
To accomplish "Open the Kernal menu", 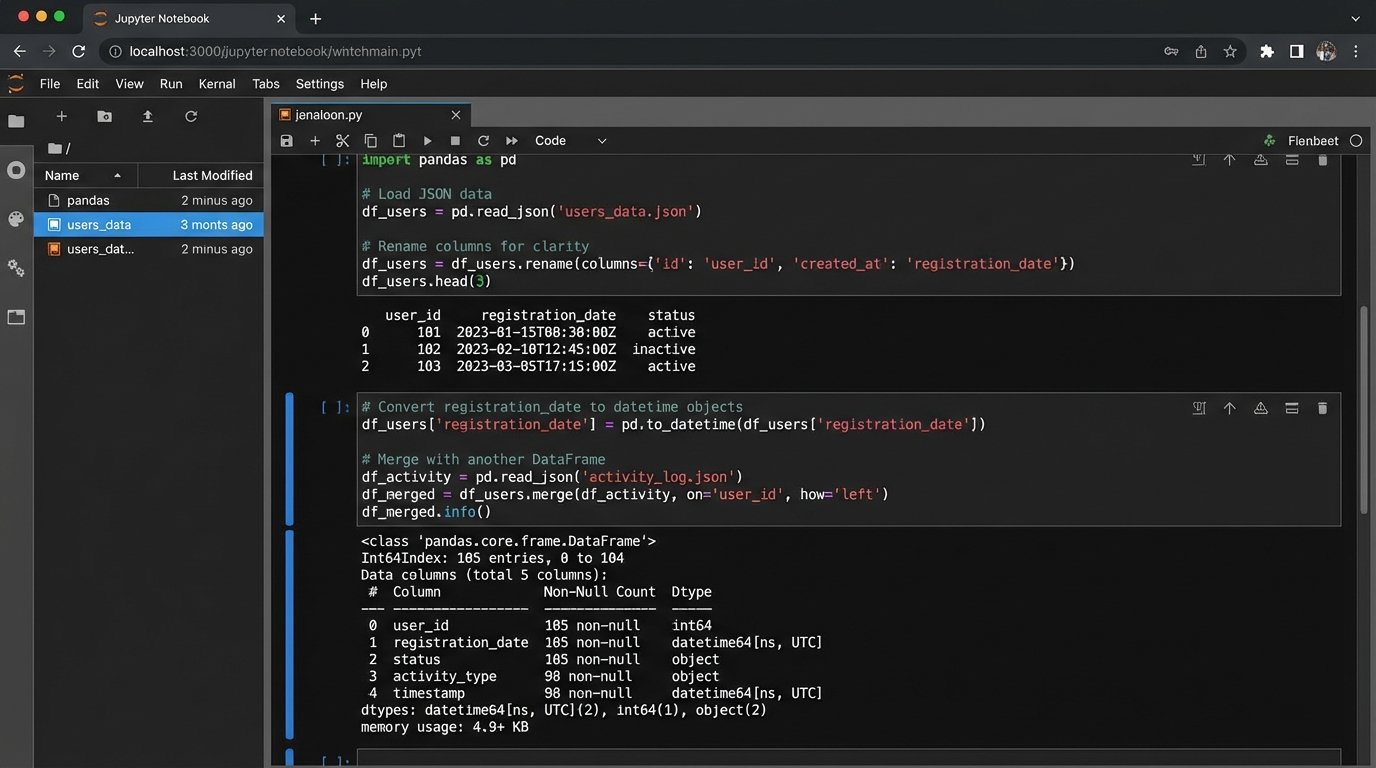I will 217,84.
